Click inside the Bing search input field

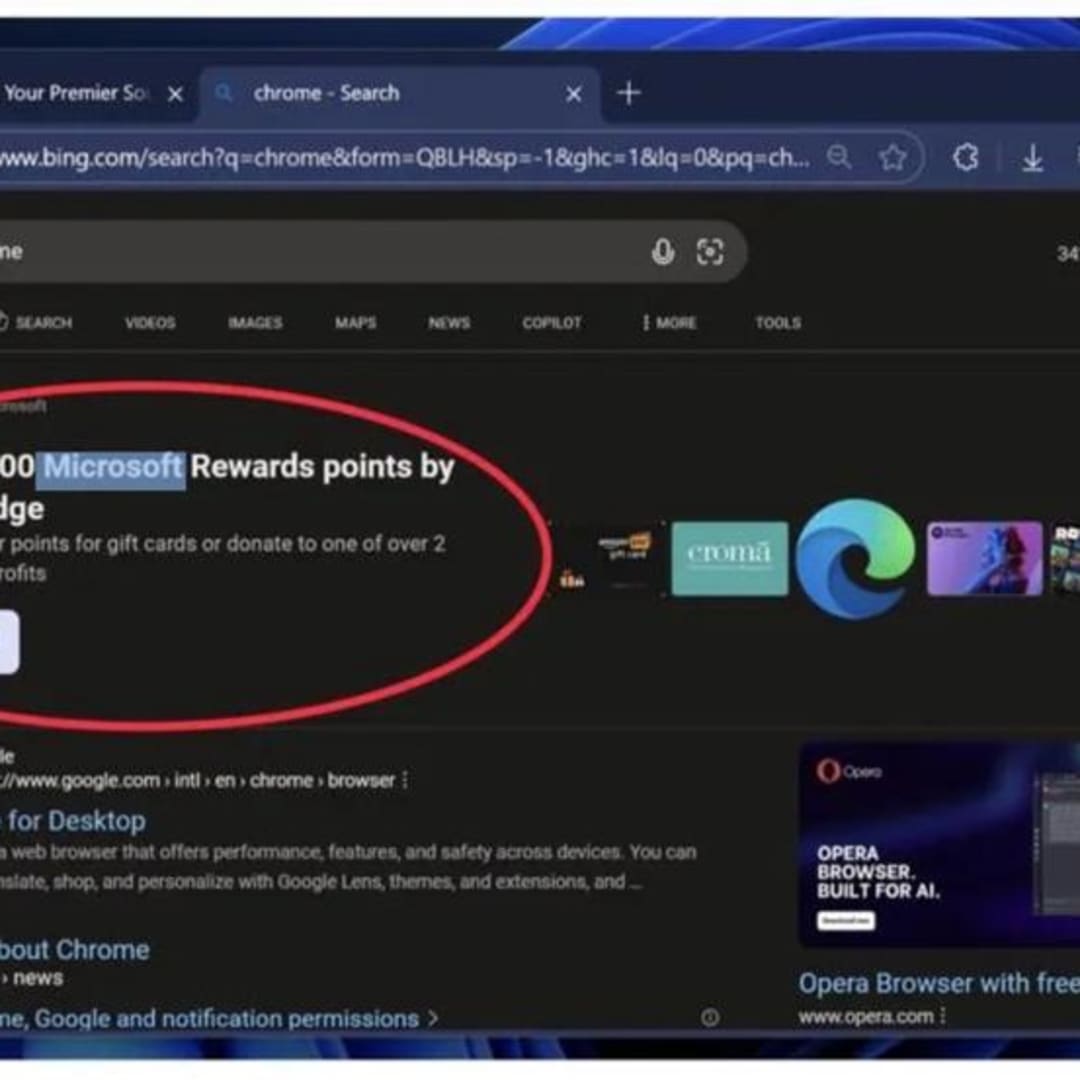click(300, 252)
